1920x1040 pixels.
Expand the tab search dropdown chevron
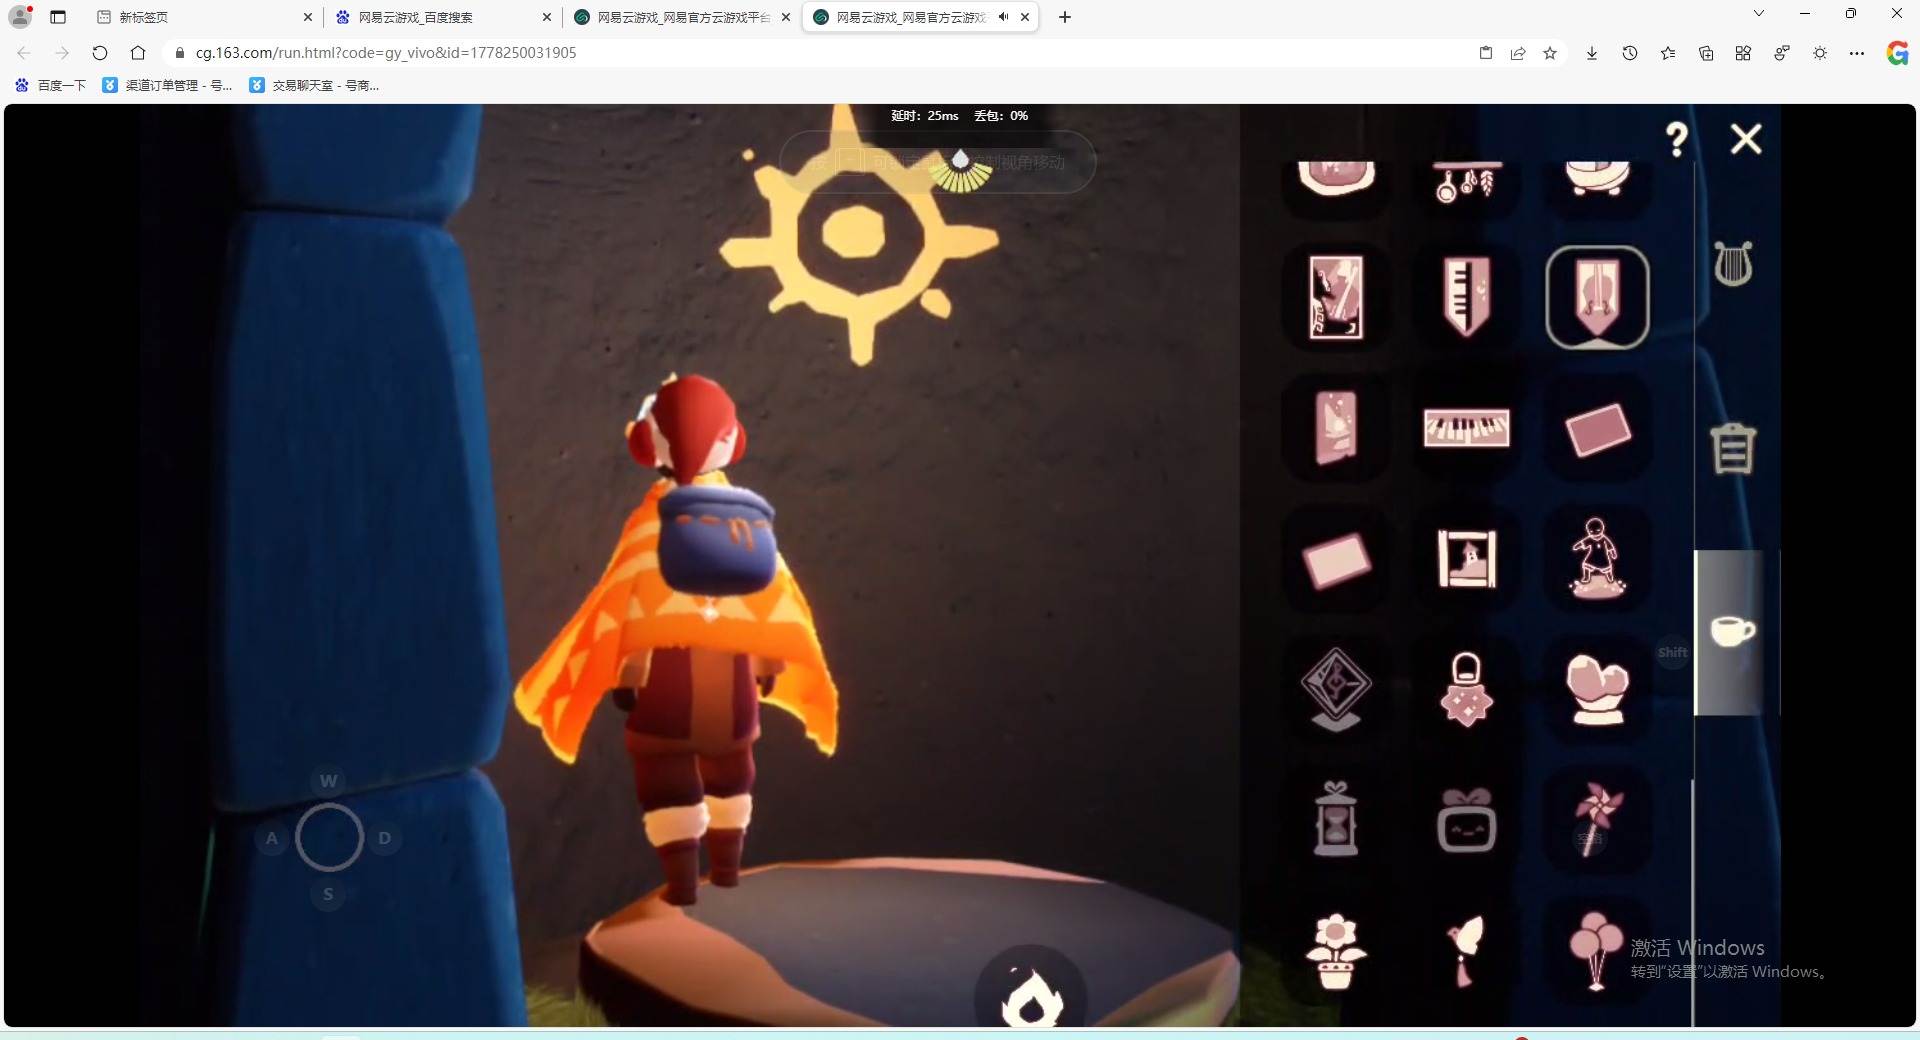click(1759, 14)
